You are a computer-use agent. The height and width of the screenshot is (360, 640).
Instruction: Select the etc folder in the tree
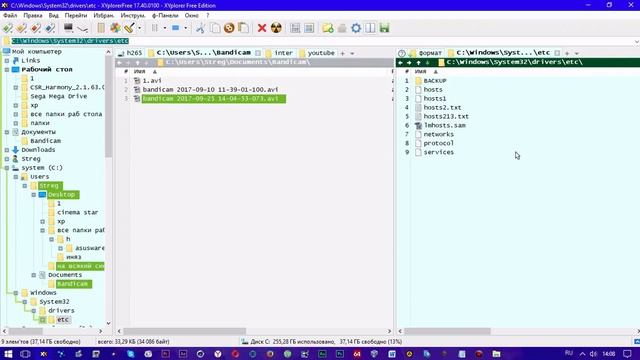(x=63, y=320)
